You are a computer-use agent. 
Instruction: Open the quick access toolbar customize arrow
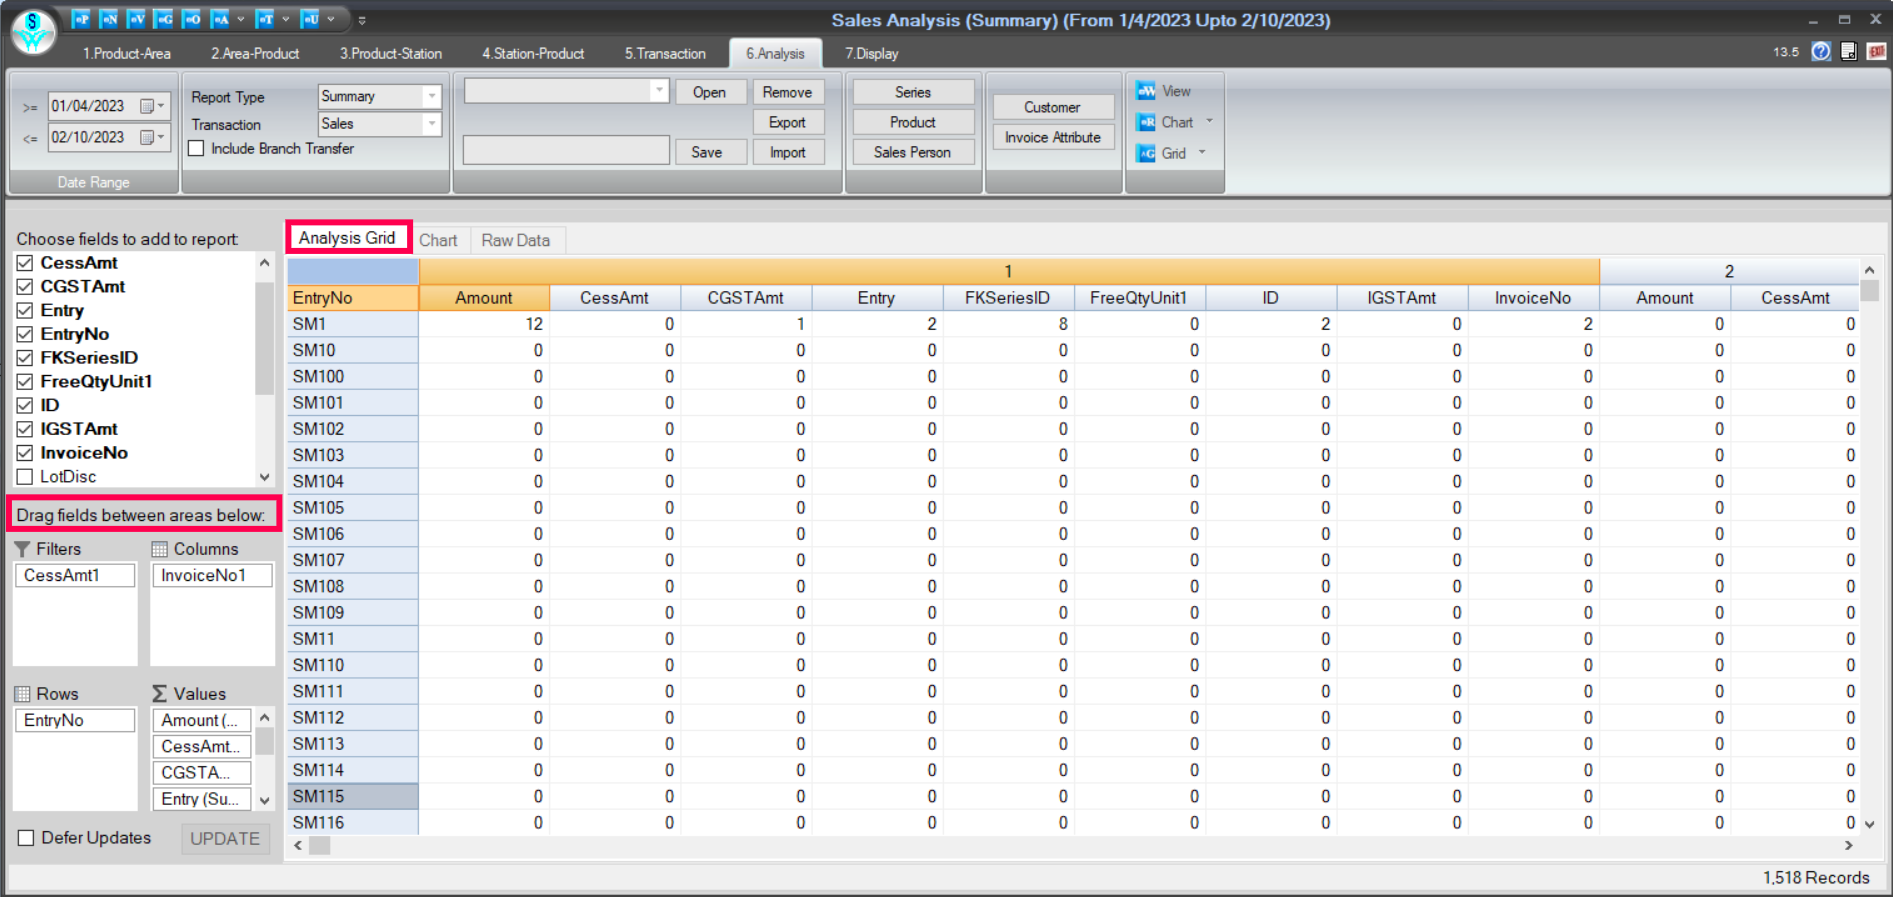coord(362,20)
